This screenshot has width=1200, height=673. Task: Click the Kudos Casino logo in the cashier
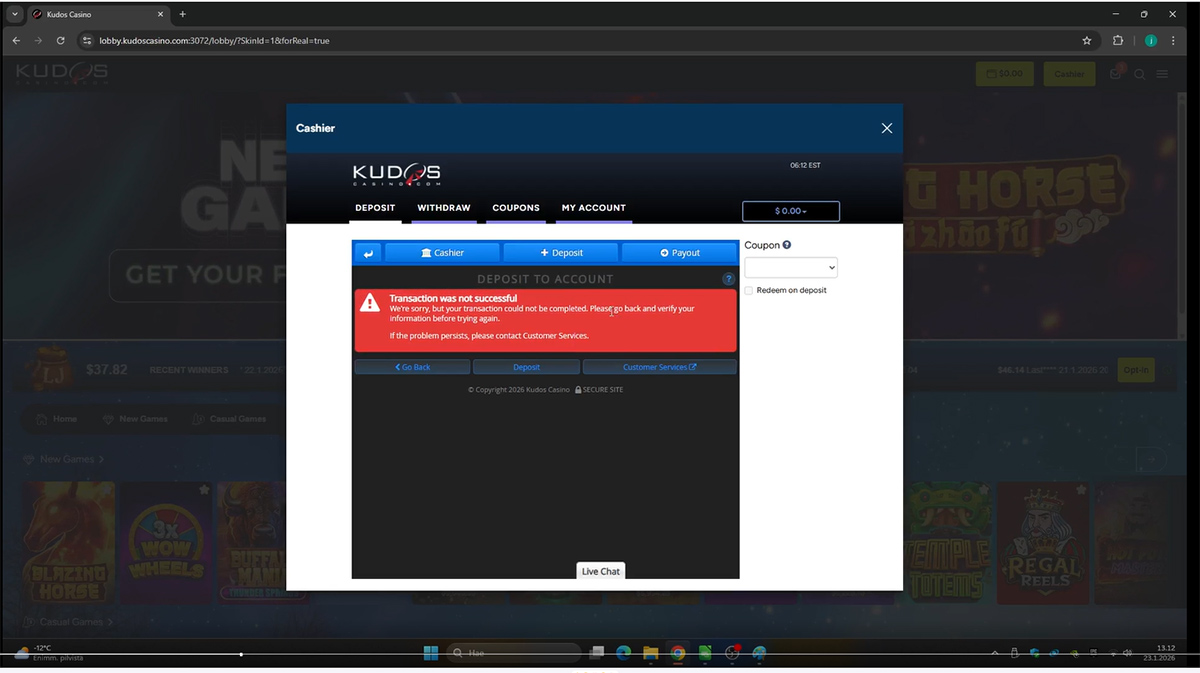pyautogui.click(x=396, y=175)
